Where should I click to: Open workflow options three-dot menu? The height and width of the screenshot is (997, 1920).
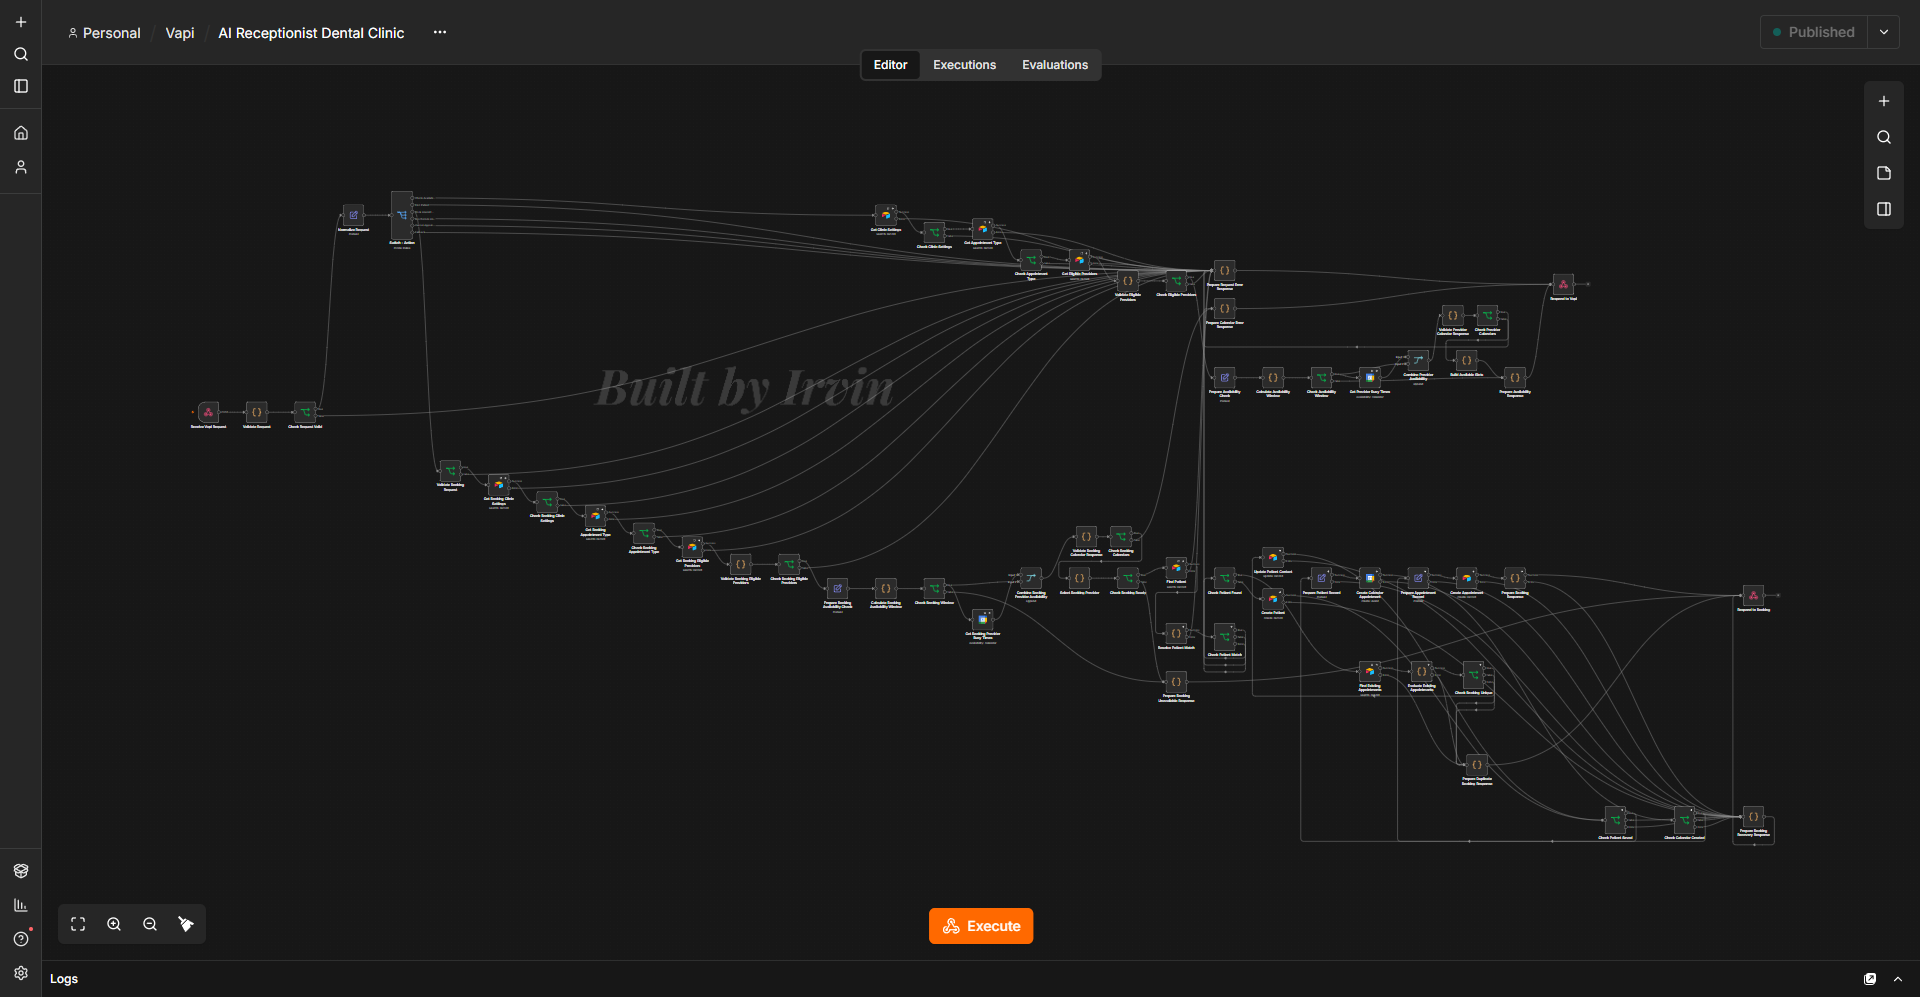click(x=440, y=32)
